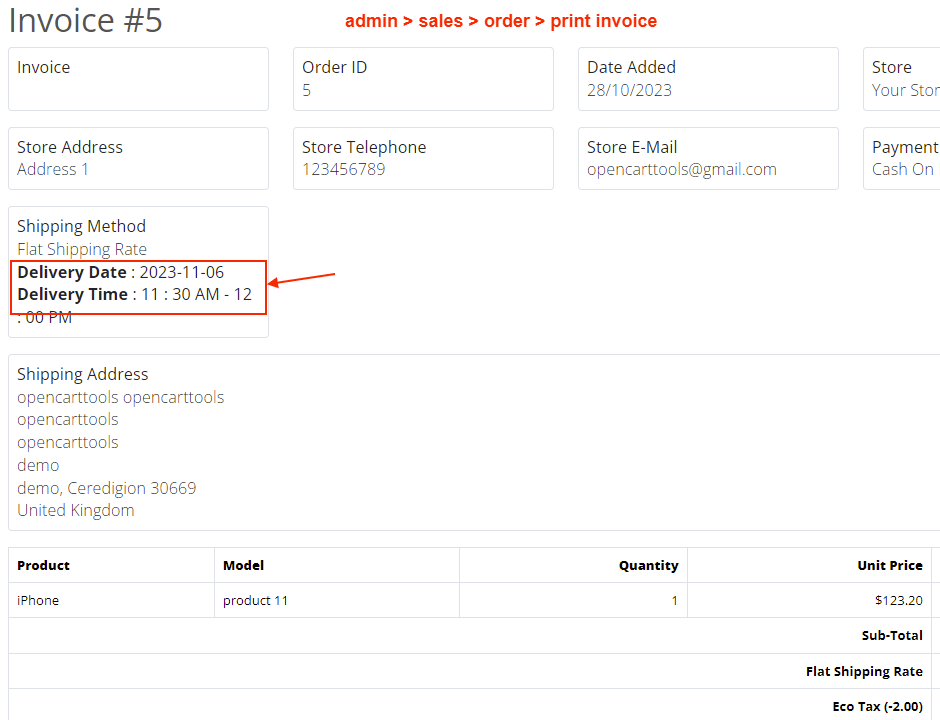Image resolution: width=940 pixels, height=720 pixels.
Task: Click the red arrow annotation
Action: 302,278
